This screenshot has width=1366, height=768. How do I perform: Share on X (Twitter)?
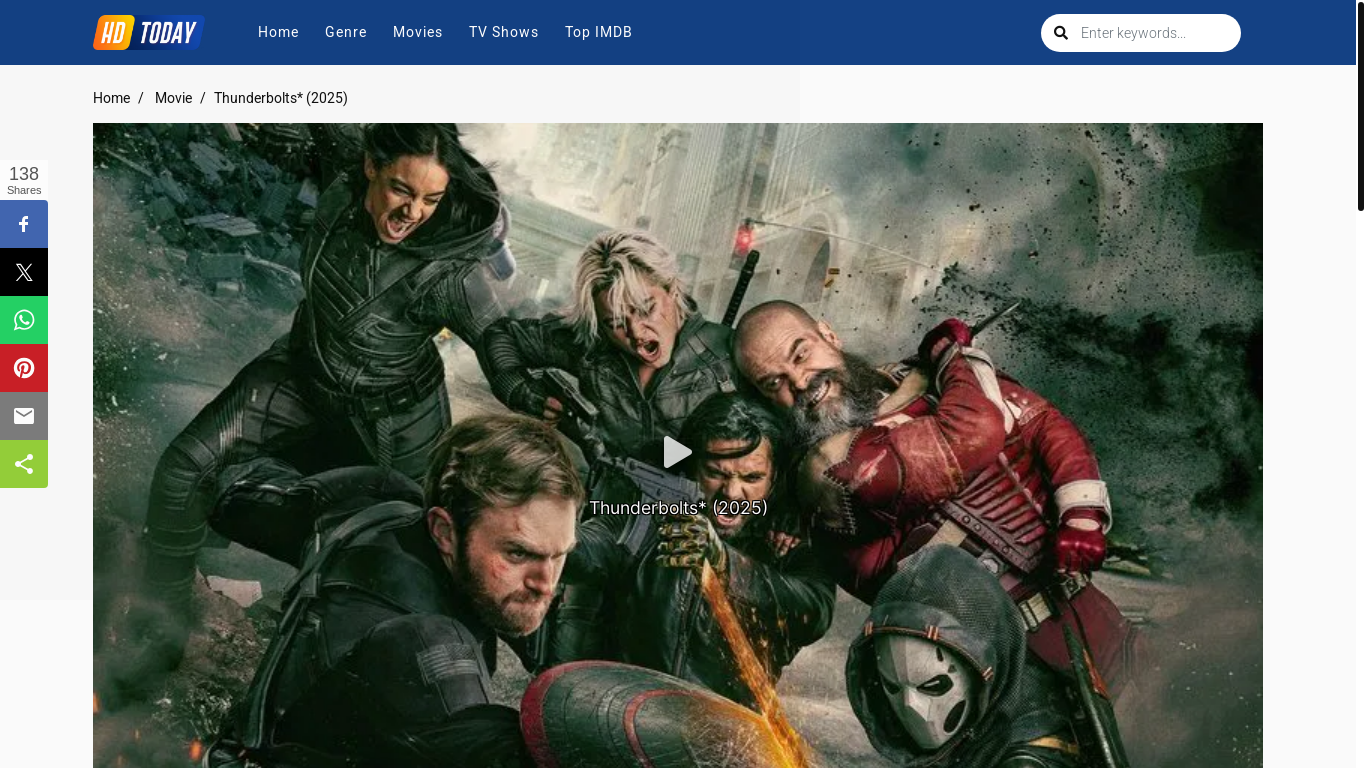tap(24, 272)
